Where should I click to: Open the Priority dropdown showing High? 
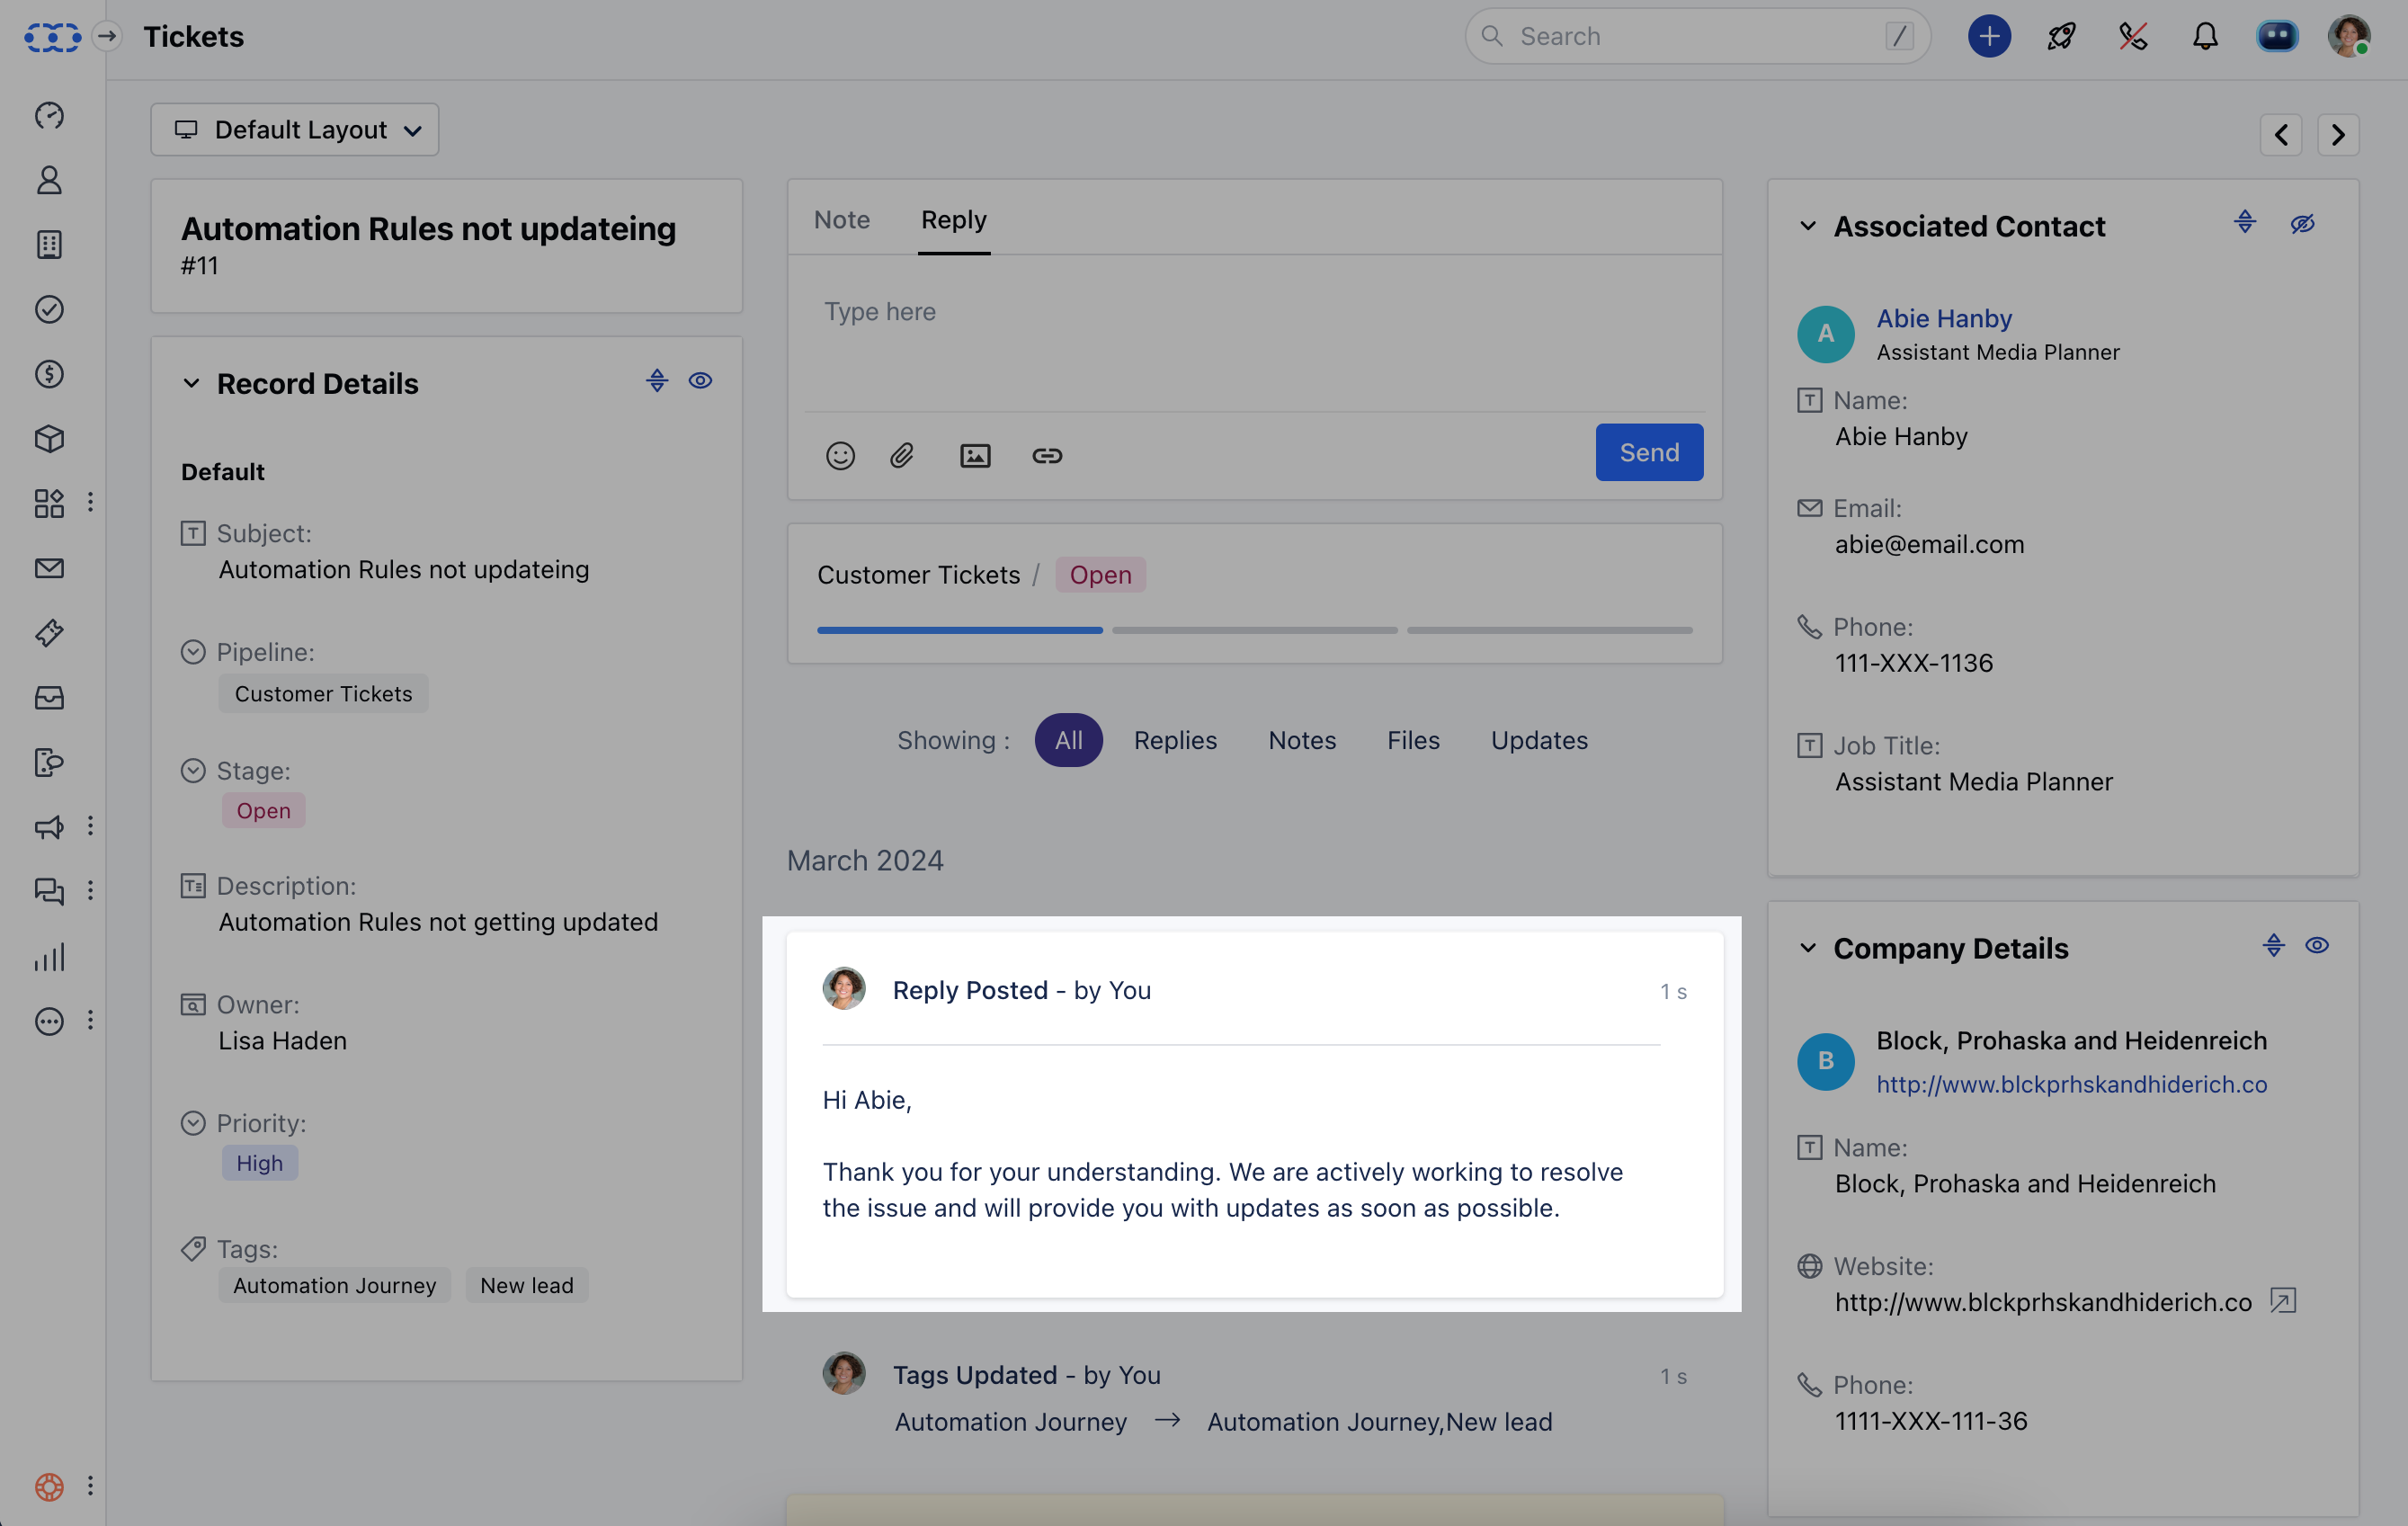pos(260,1163)
